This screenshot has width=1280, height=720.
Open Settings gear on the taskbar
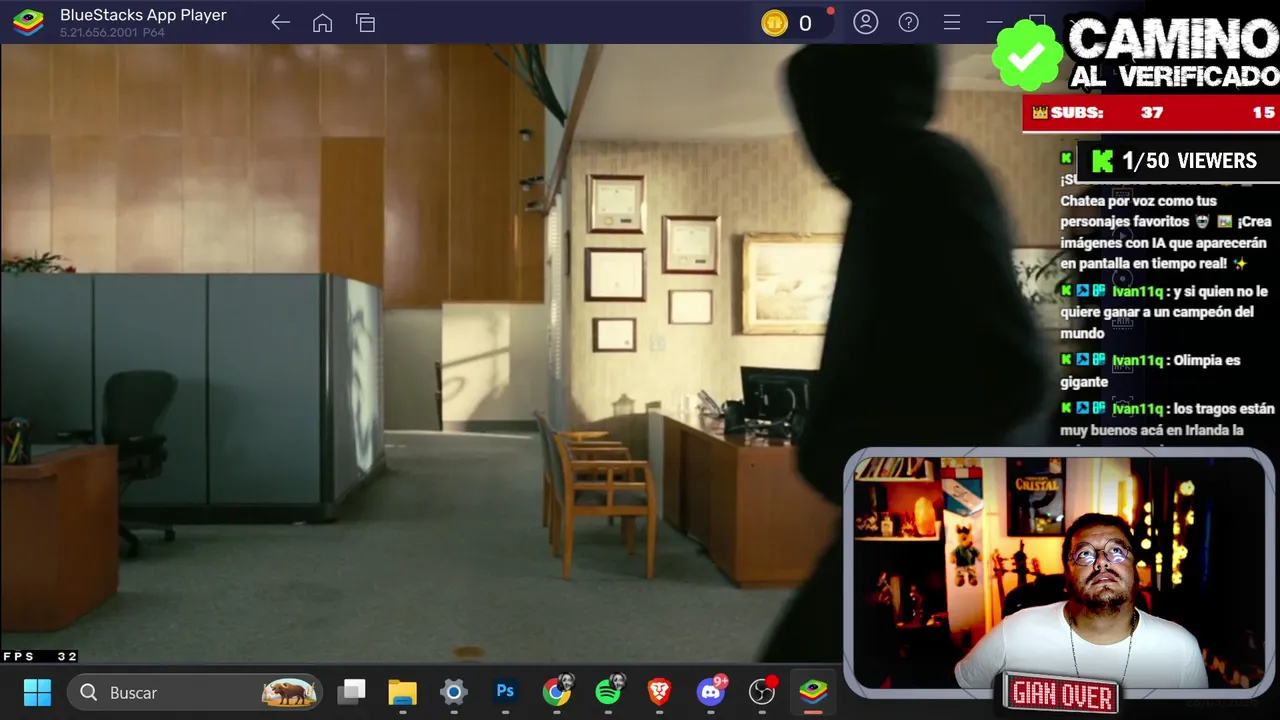click(454, 692)
